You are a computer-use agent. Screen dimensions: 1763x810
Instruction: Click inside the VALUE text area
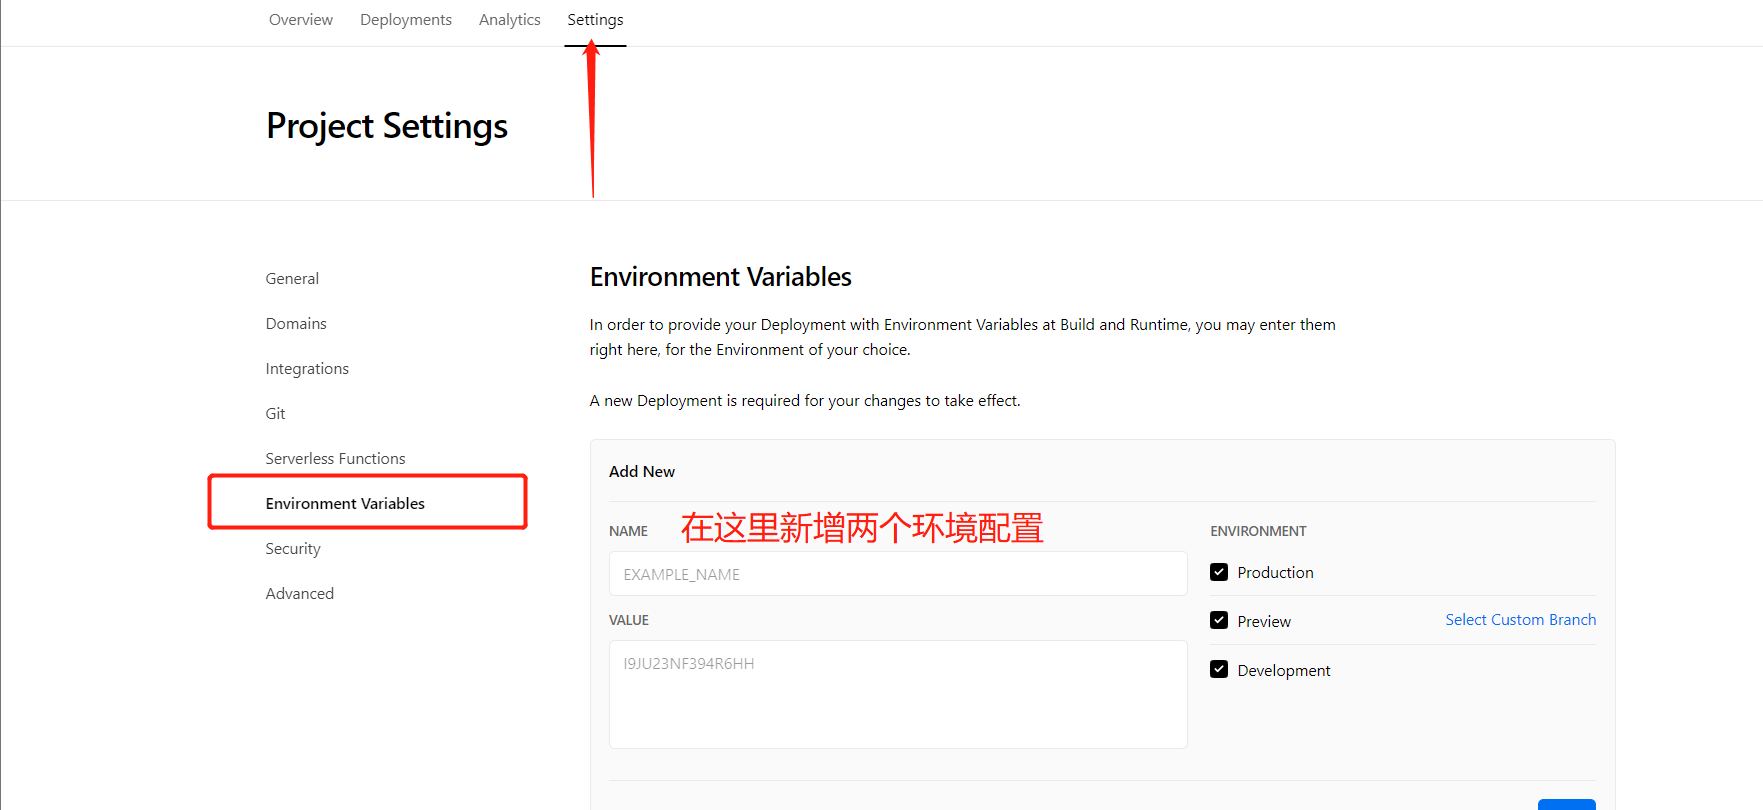[897, 694]
